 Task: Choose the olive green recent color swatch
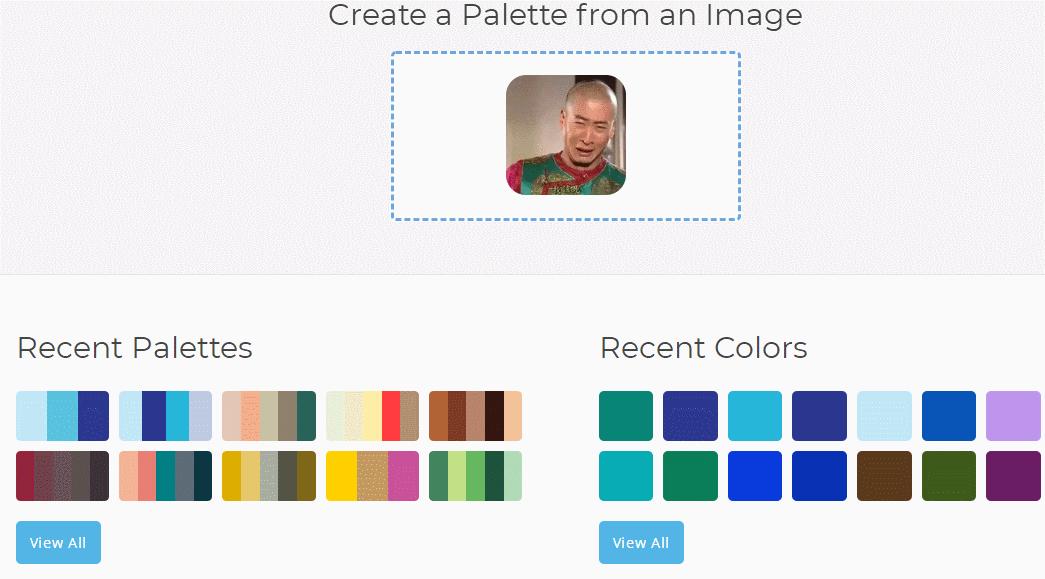[949, 476]
